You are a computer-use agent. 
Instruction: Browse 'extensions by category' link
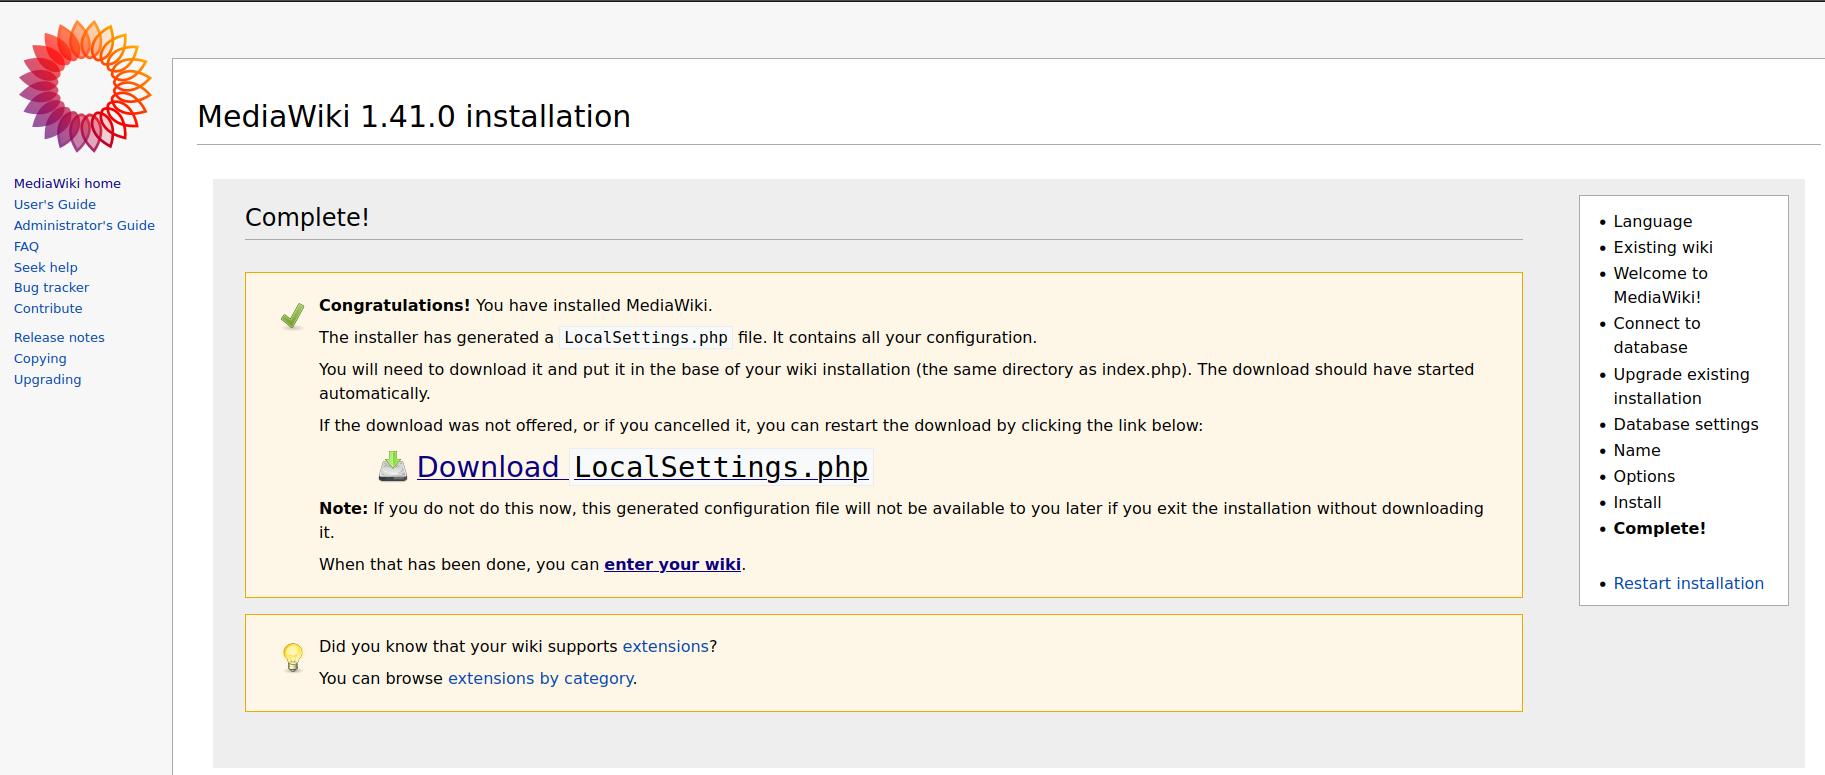[x=540, y=678]
